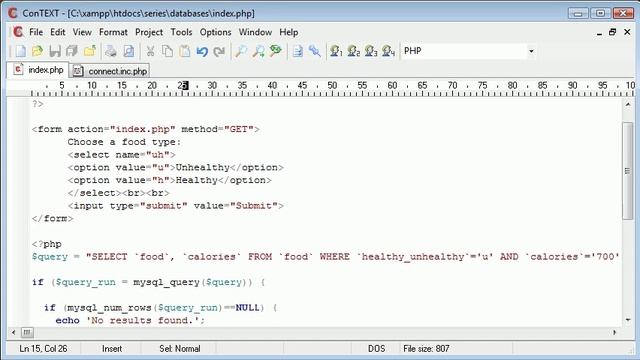This screenshot has height=360, width=640.
Task: Click the 'DOS' status bar entry
Action: 376,349
